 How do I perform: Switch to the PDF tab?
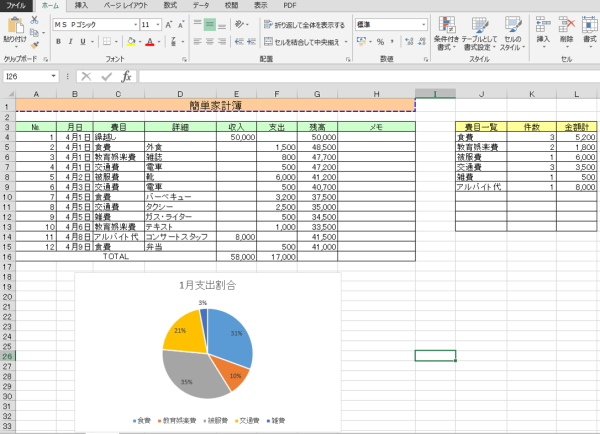pos(290,5)
